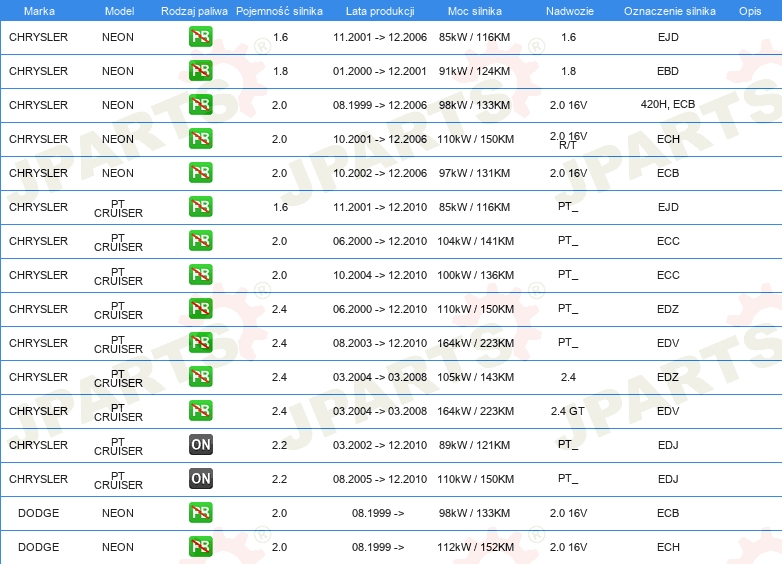Click production dates 08.2005 -> 12.2010
Viewport: 782px width, 564px height.
[x=380, y=479]
